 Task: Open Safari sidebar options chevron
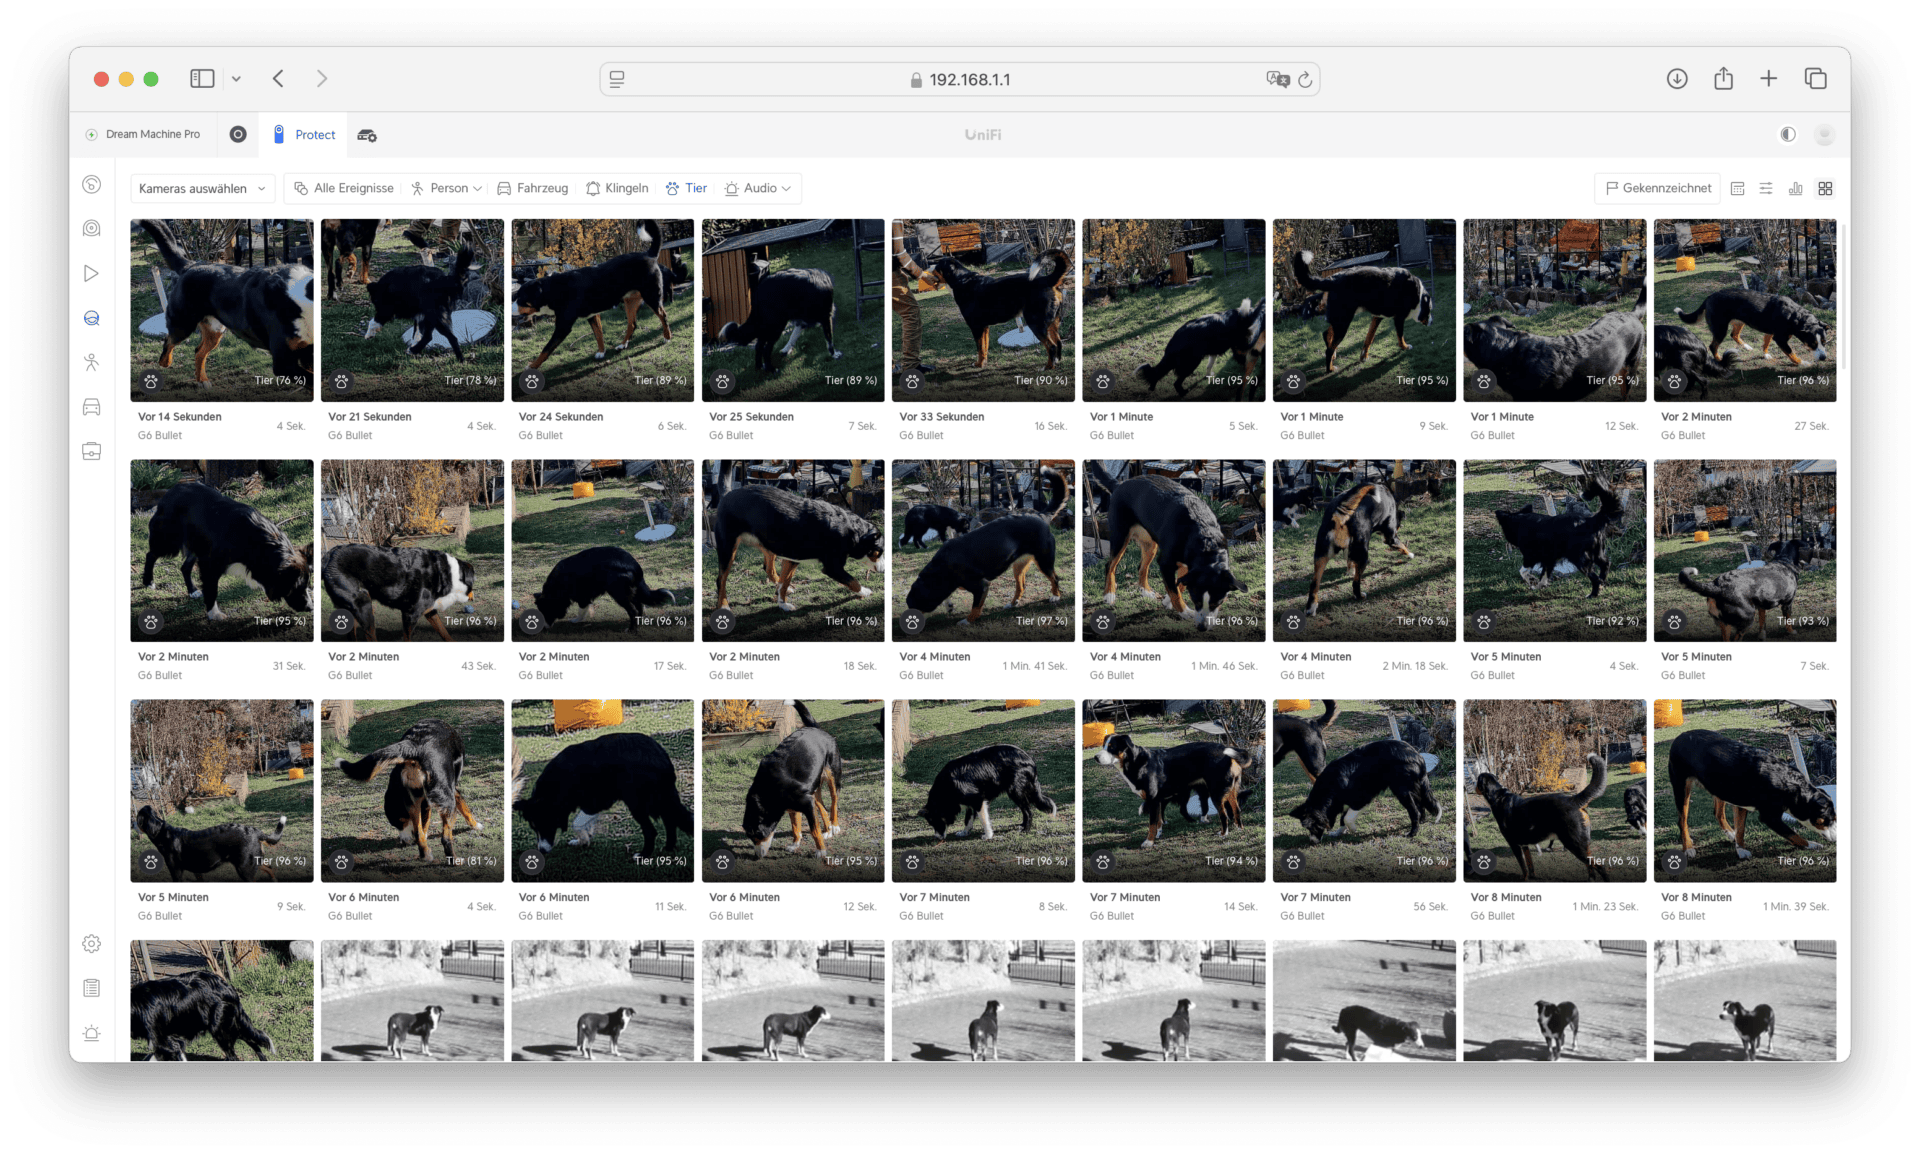(236, 78)
